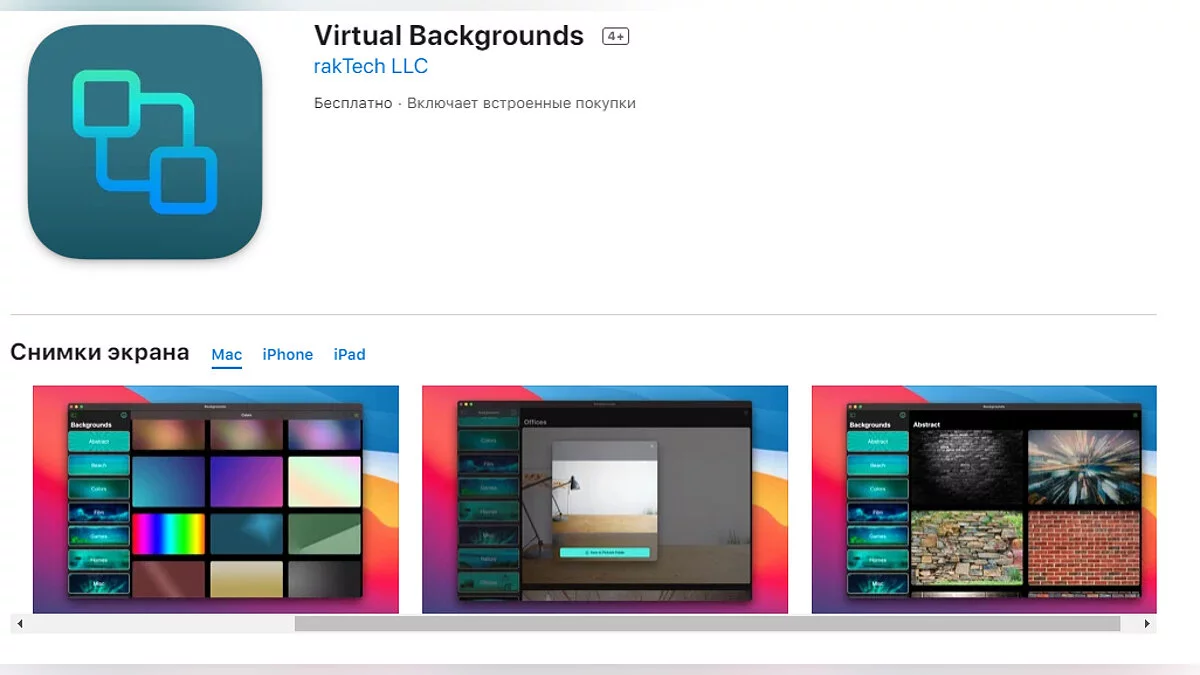The image size is (1200, 675).
Task: Click the 4+ age rating badge
Action: tap(615, 37)
